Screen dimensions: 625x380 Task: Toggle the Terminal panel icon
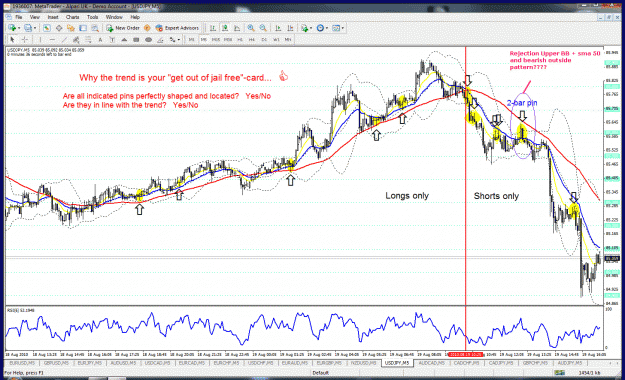coord(83,28)
